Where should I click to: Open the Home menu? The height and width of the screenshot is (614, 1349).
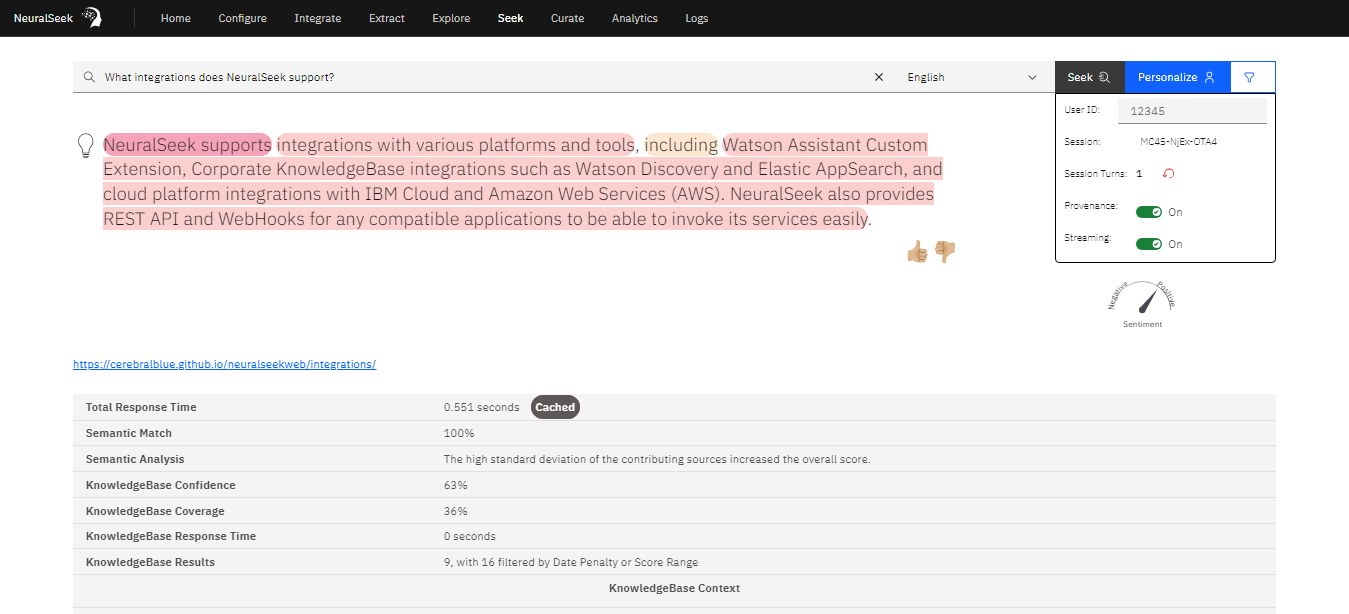point(176,18)
